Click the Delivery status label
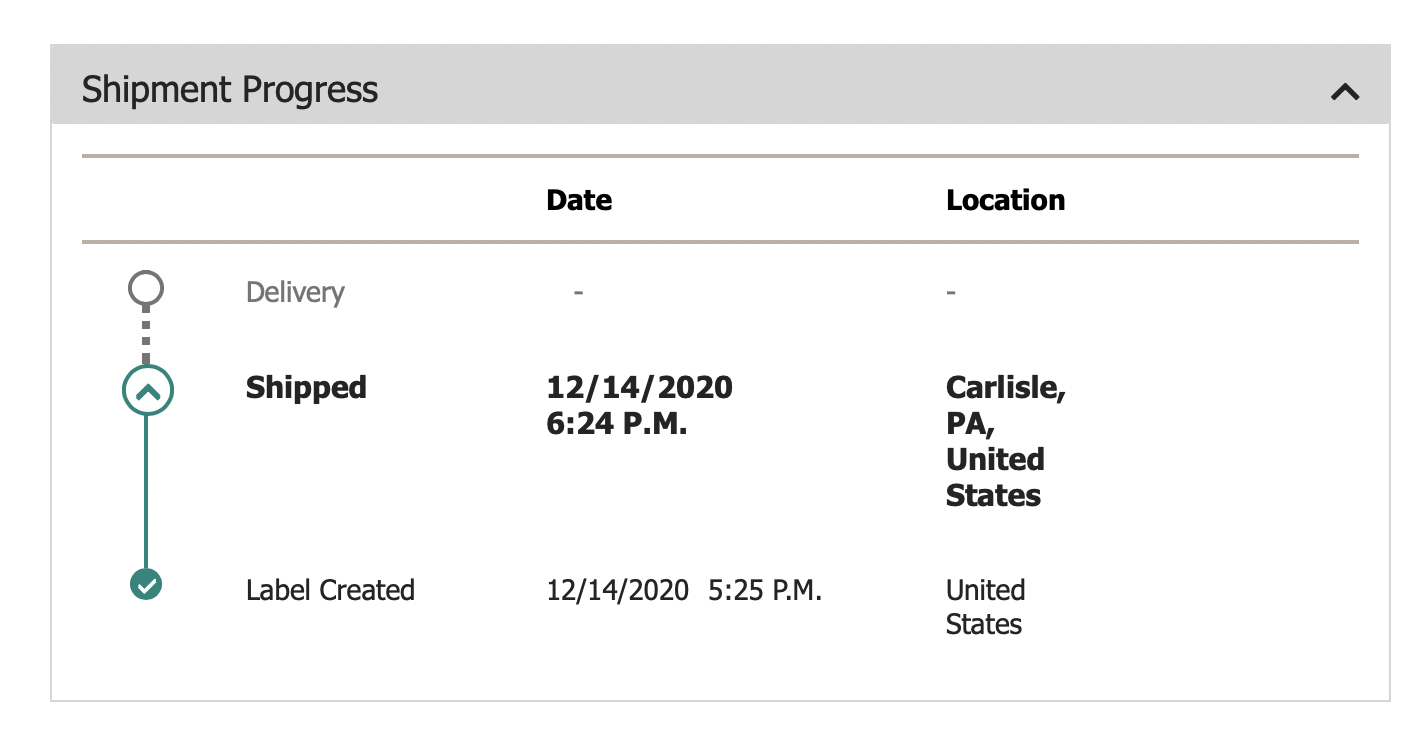The height and width of the screenshot is (746, 1424). (295, 293)
